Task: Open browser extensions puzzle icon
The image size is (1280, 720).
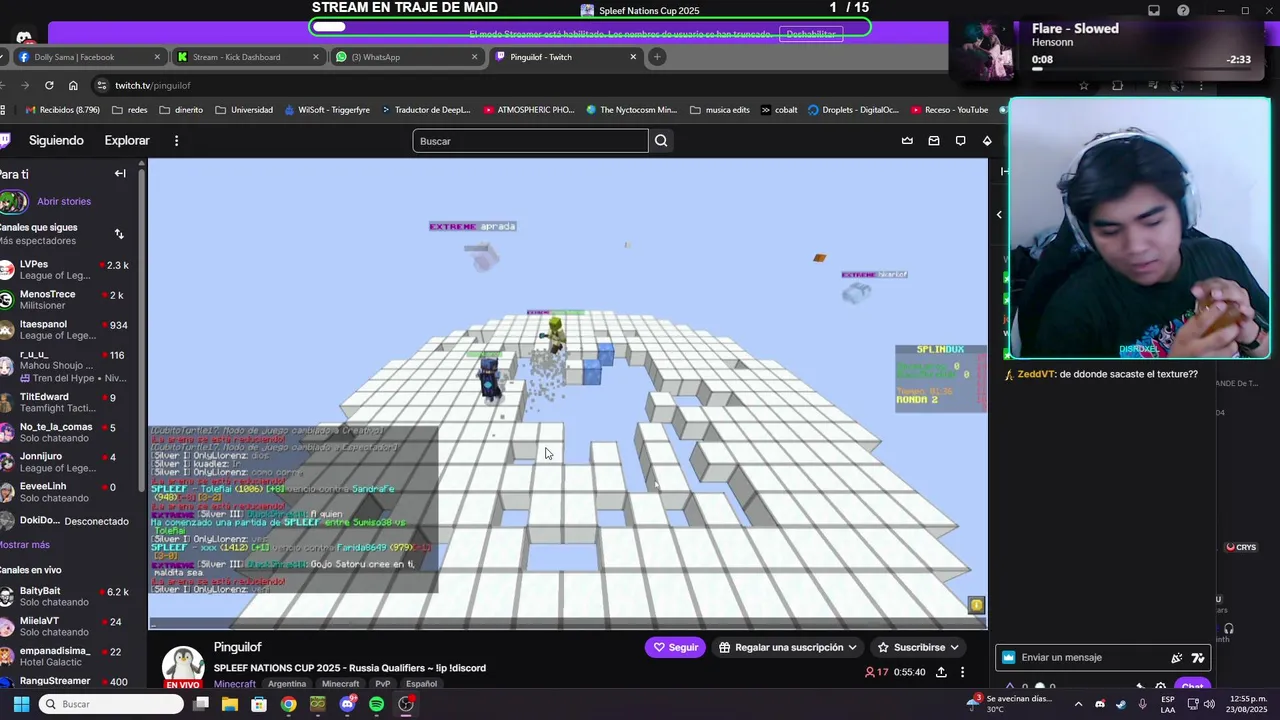Action: (x=1118, y=85)
